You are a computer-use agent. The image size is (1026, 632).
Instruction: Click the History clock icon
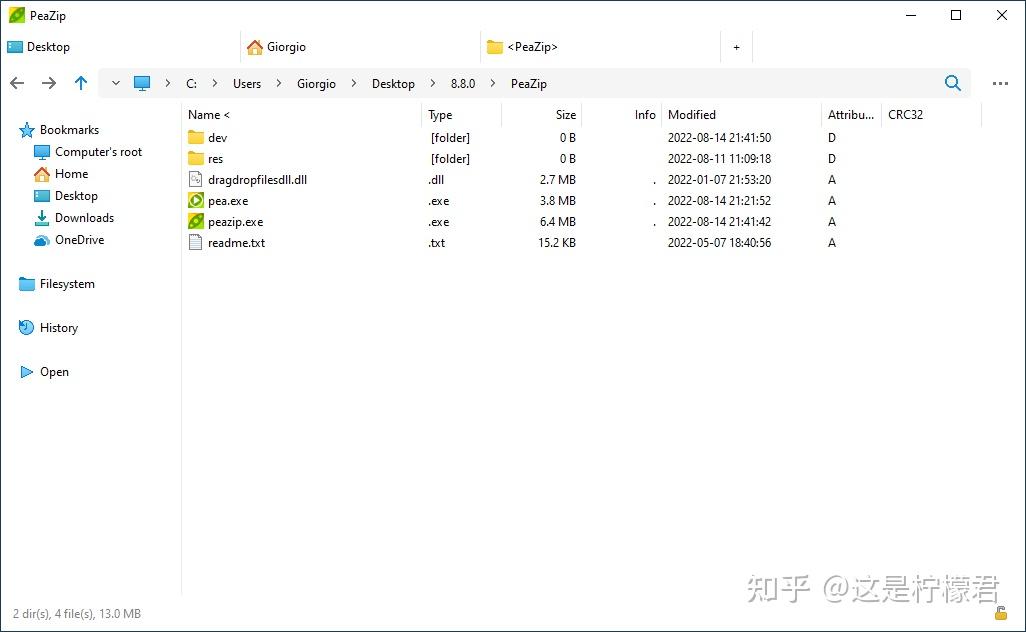(x=26, y=328)
